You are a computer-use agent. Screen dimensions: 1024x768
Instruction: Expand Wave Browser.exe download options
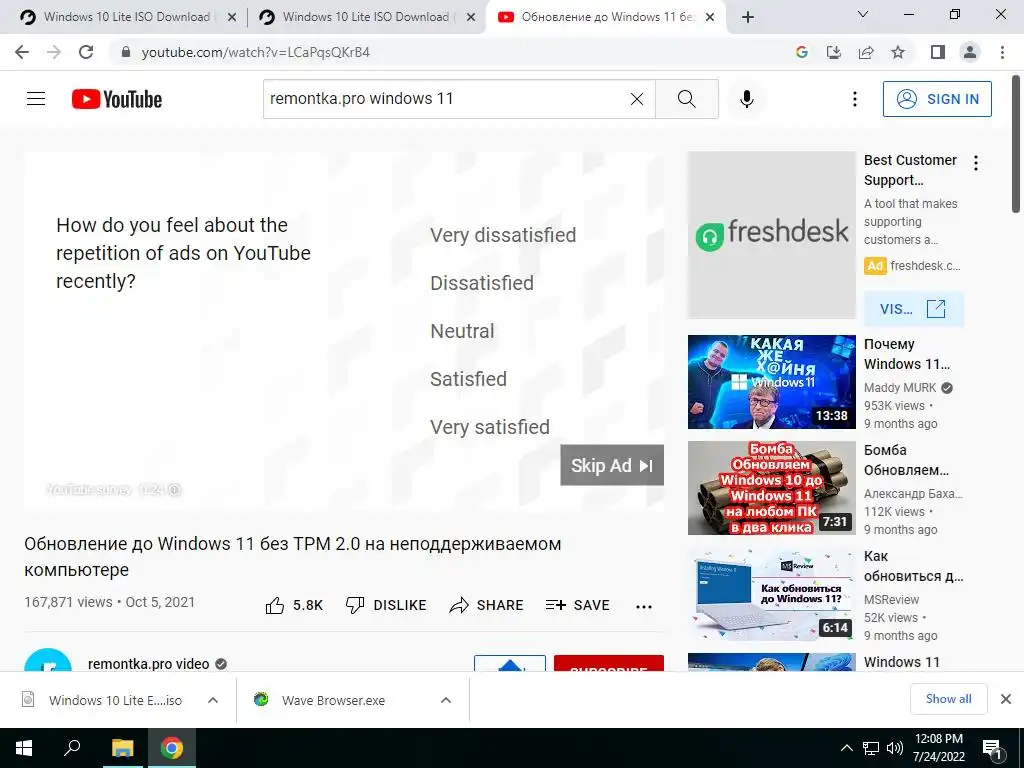click(446, 700)
